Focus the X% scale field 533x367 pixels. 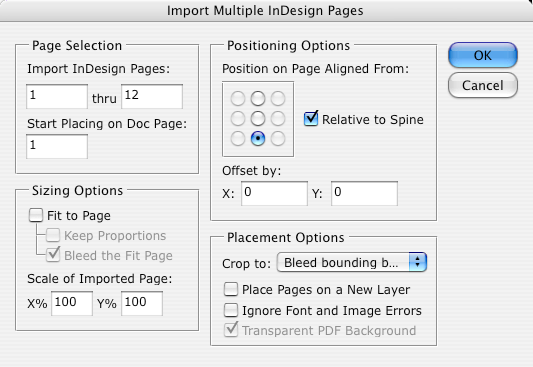tap(72, 303)
